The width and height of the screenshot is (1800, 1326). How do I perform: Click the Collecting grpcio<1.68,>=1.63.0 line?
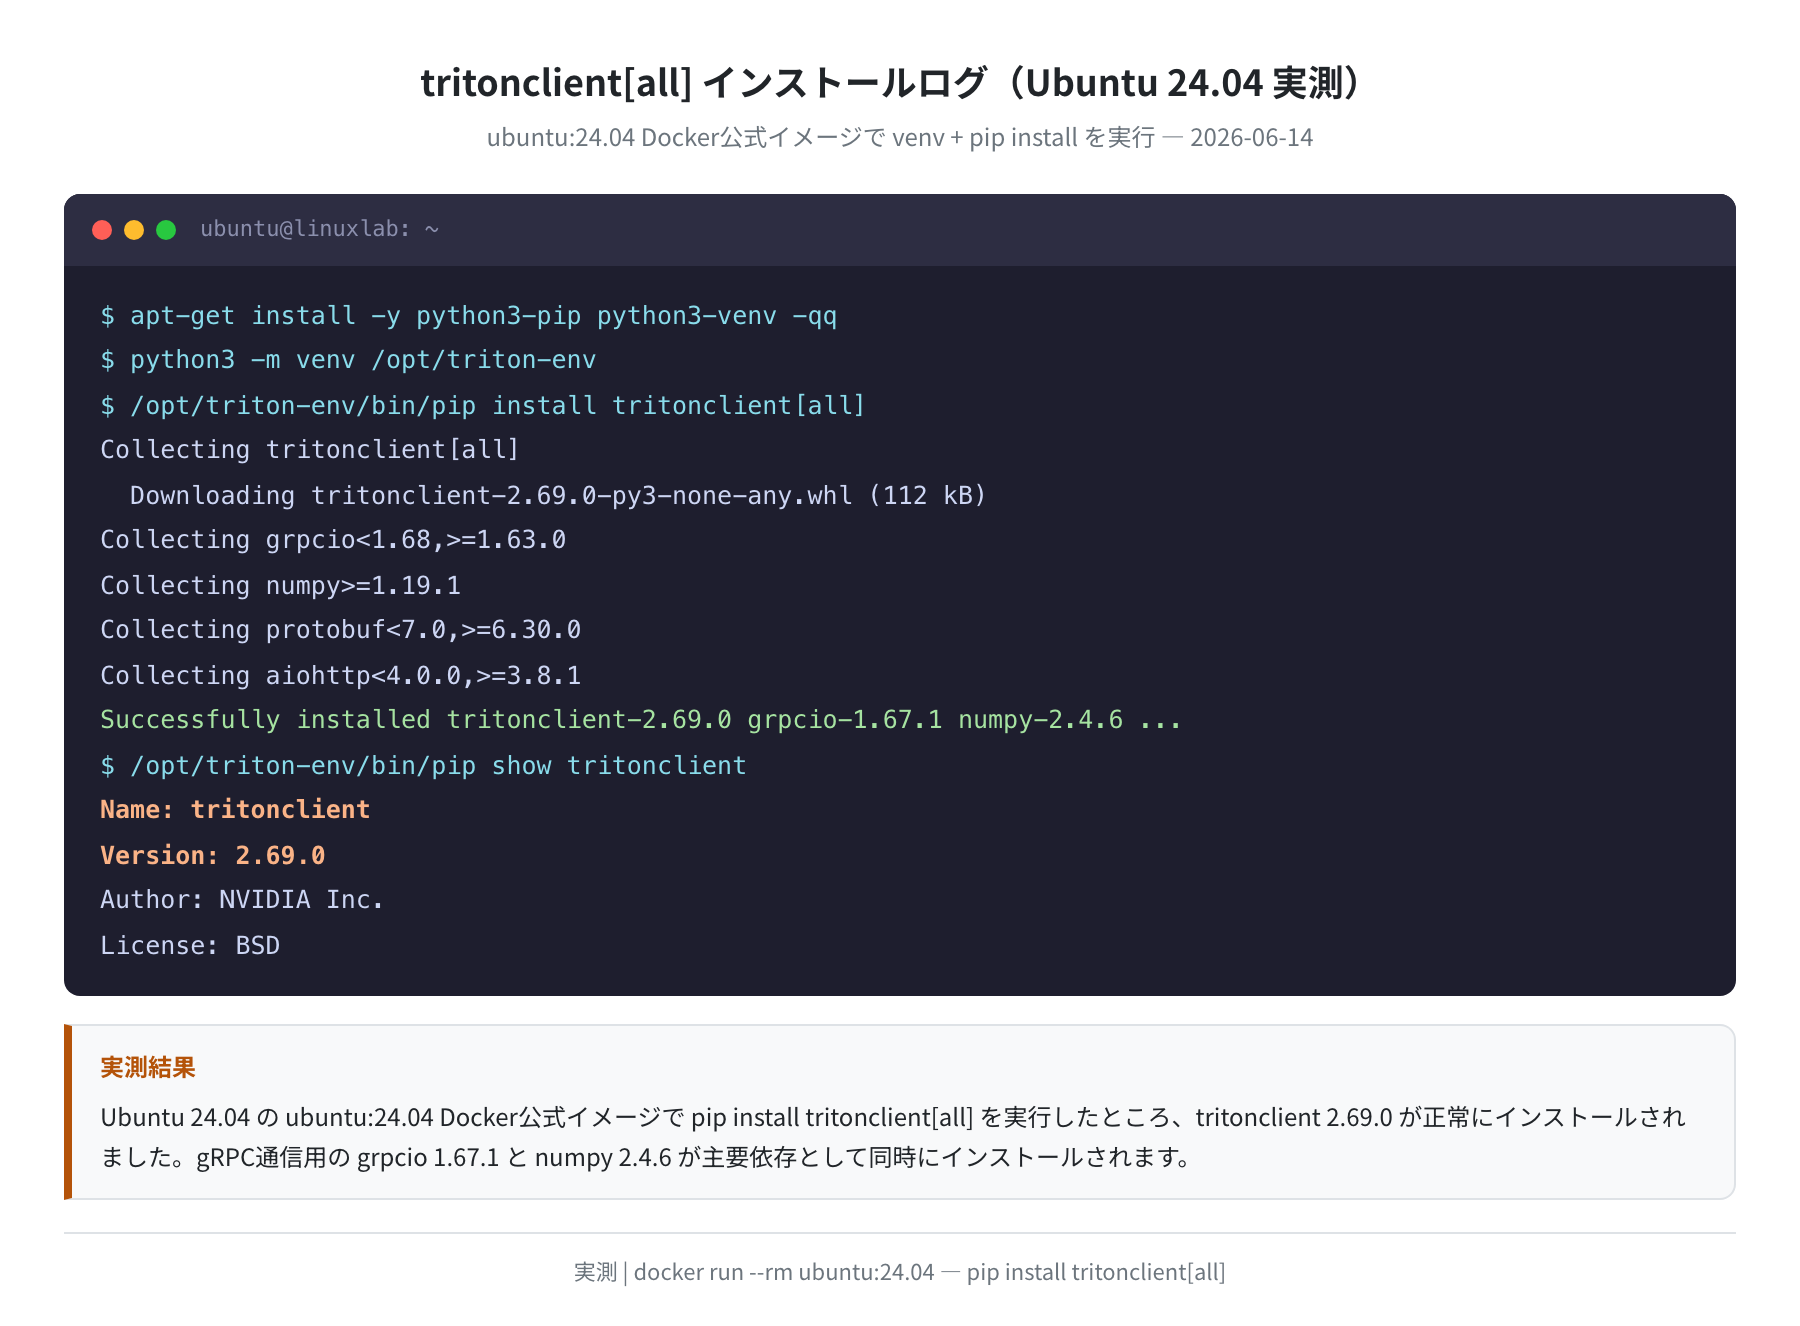(333, 540)
